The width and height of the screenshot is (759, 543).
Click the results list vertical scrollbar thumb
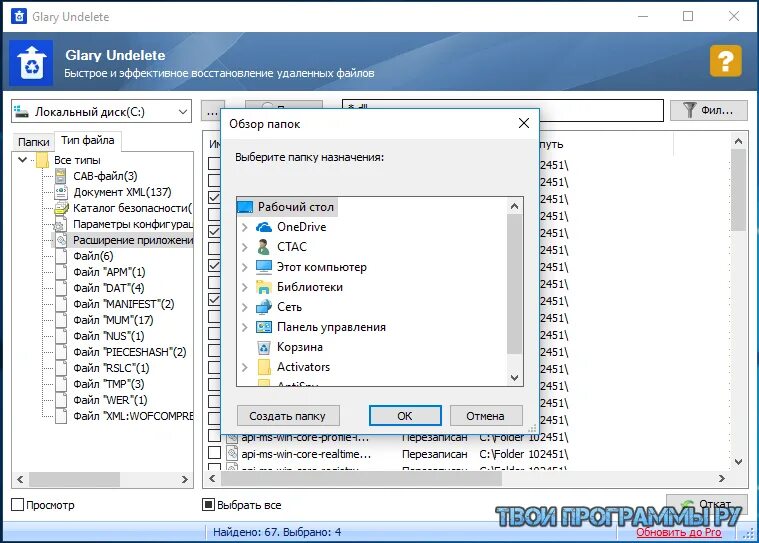[738, 190]
